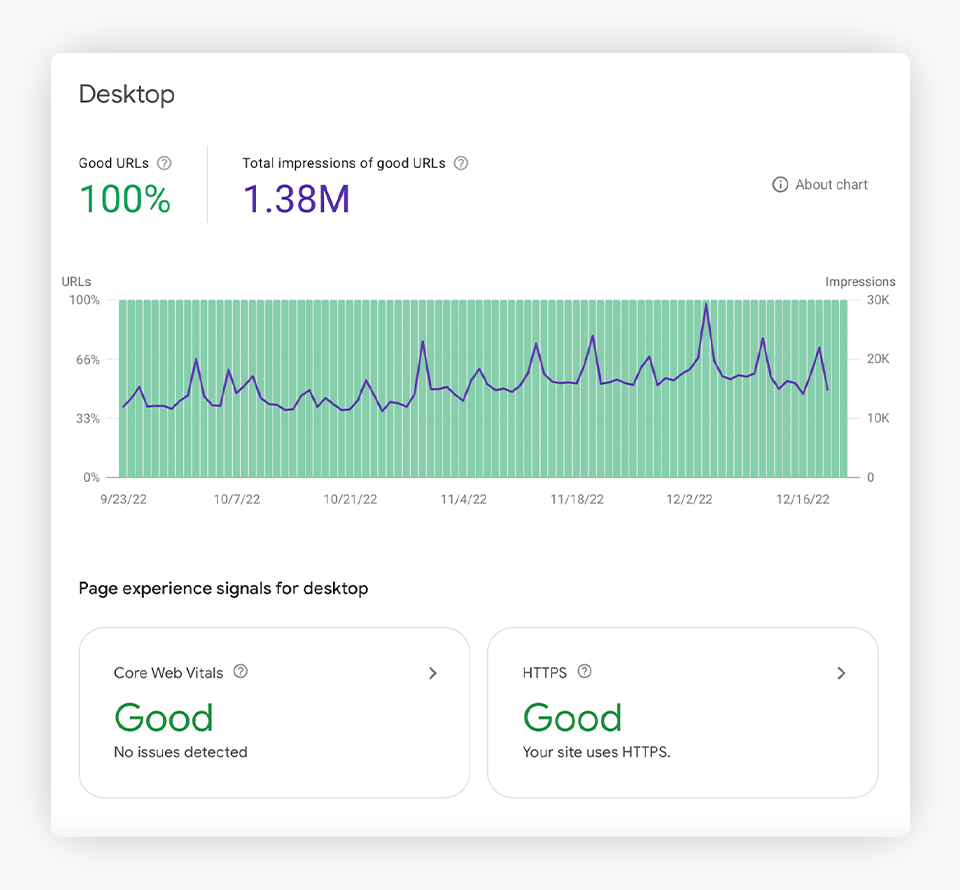Image resolution: width=960 pixels, height=890 pixels.
Task: Click the Good status in Core Web Vitals
Action: point(164,717)
